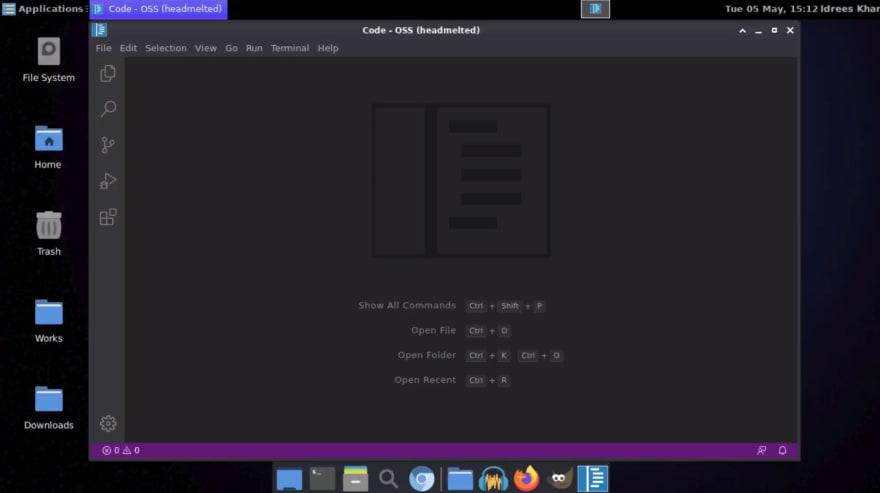Open the Trash desktop icon
The width and height of the screenshot is (880, 493).
(48, 234)
